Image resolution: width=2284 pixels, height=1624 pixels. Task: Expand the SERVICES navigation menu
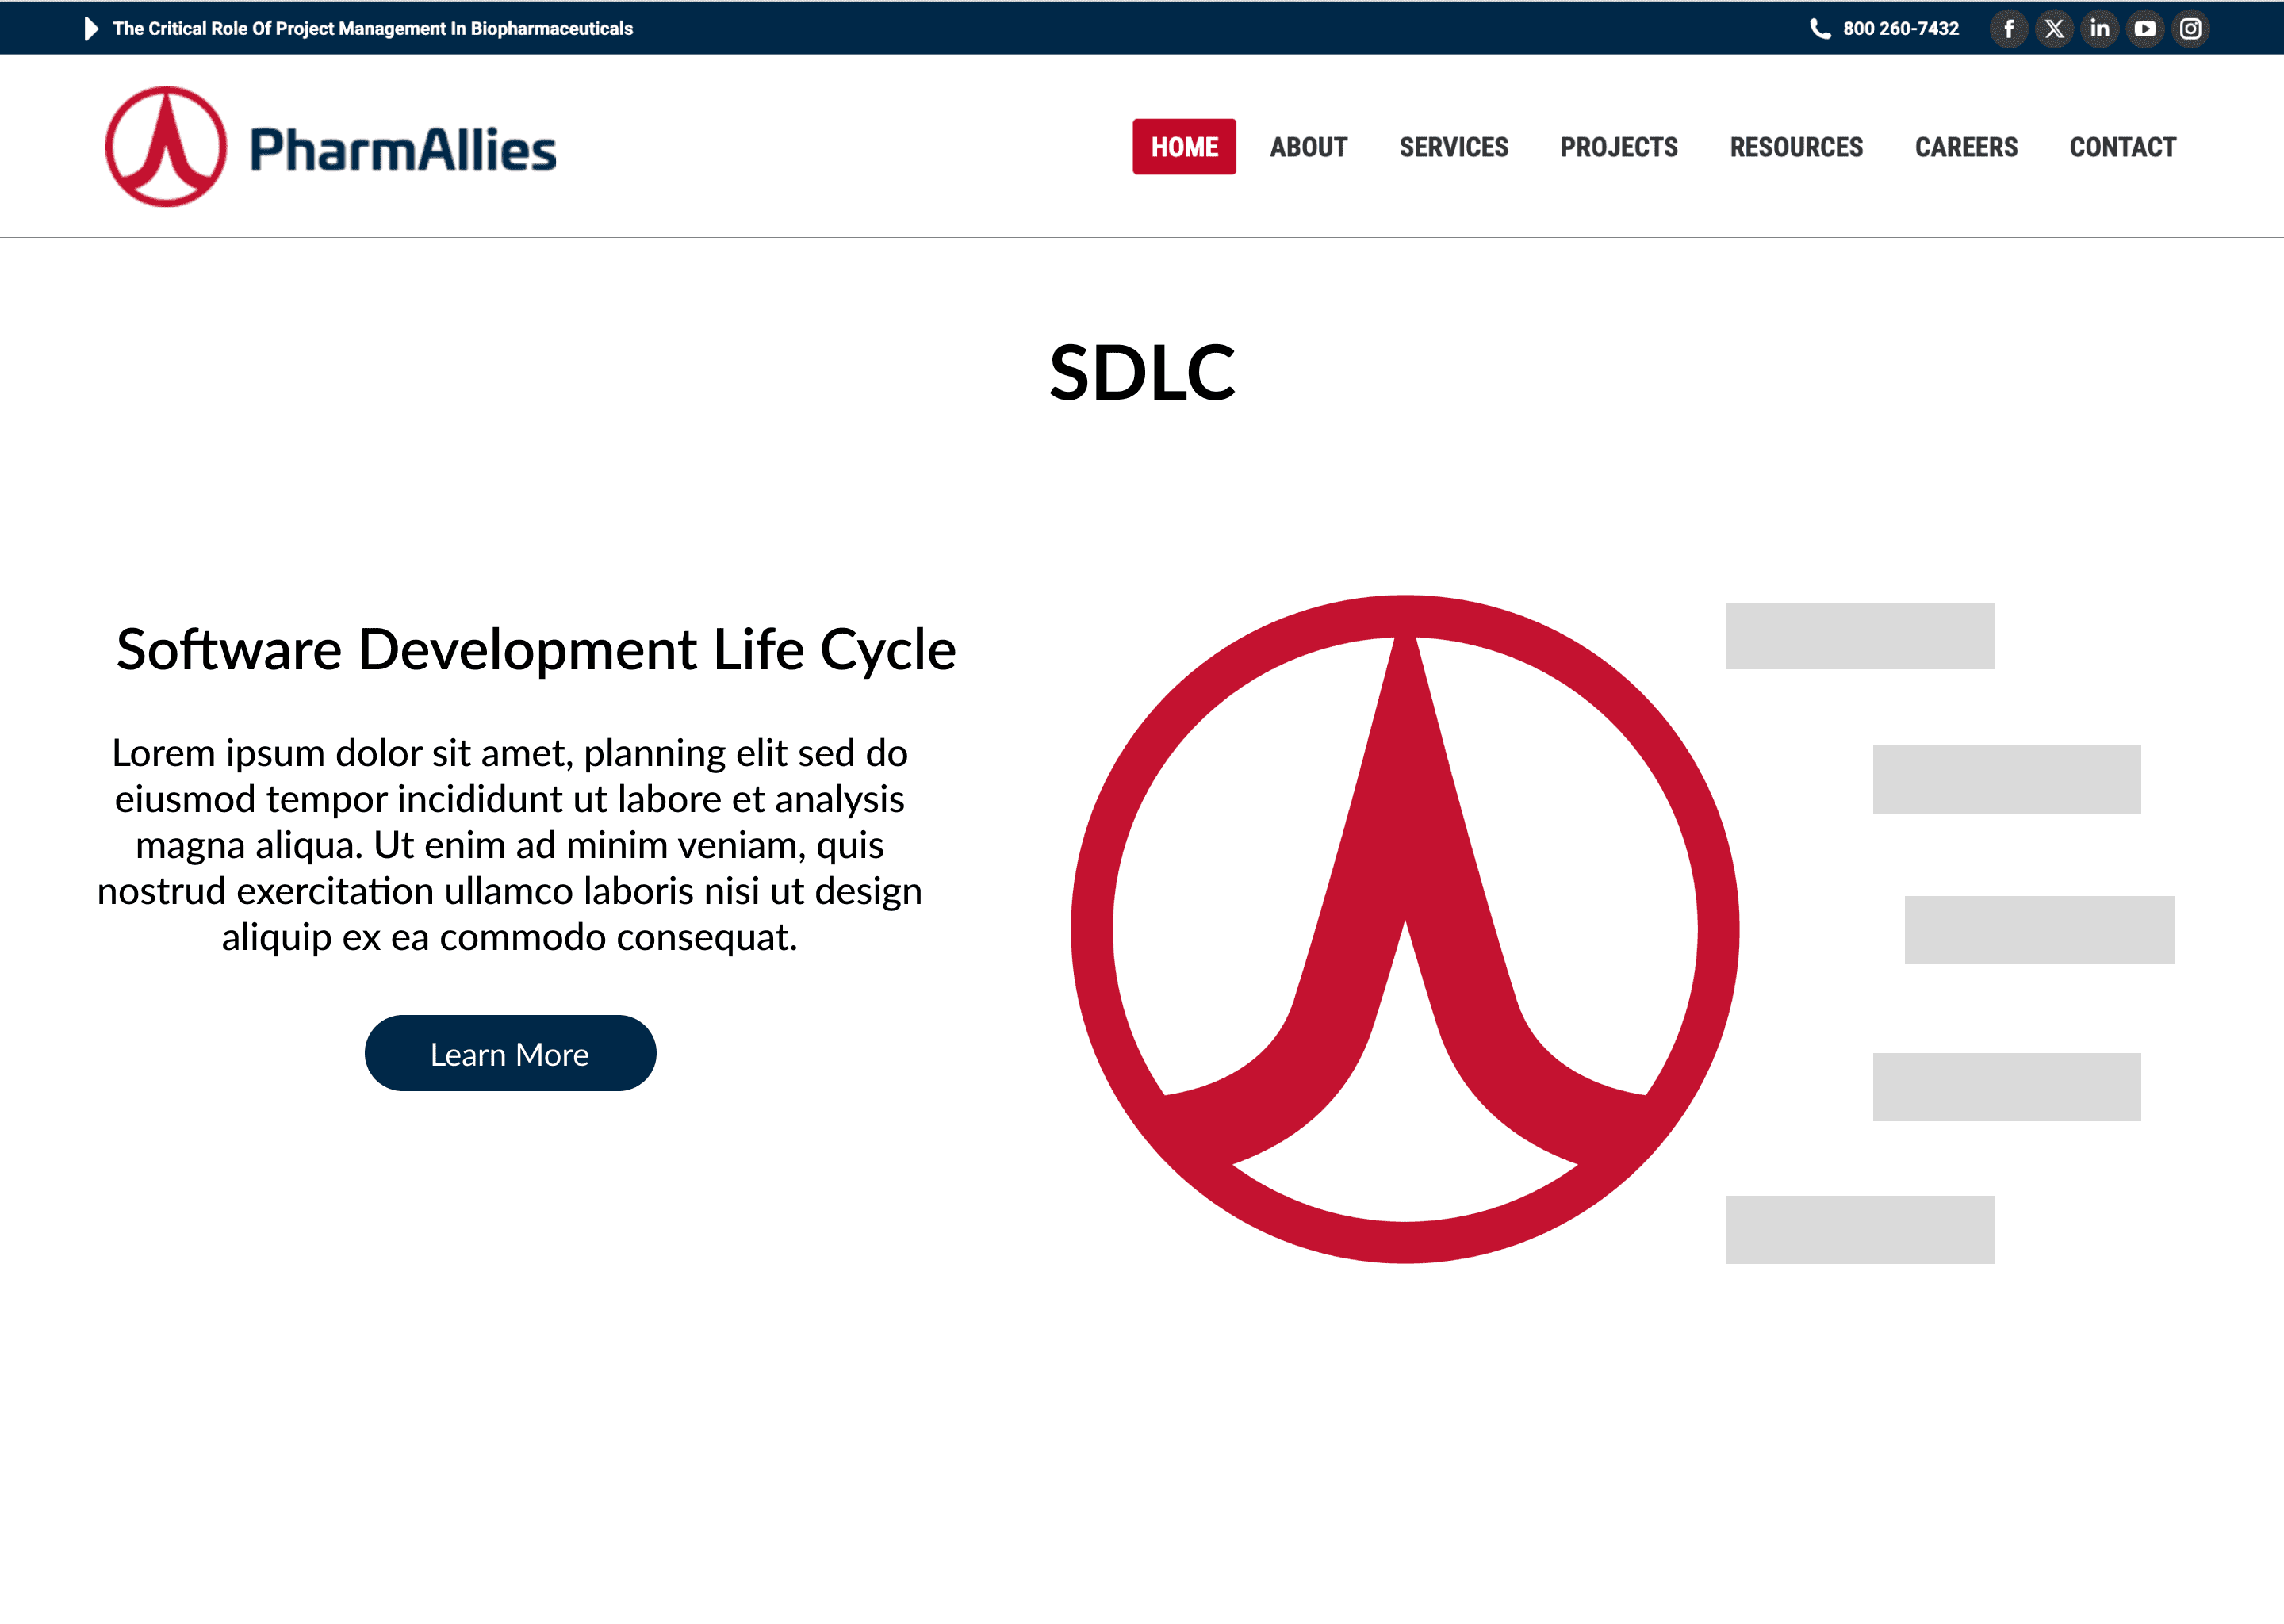click(1453, 147)
